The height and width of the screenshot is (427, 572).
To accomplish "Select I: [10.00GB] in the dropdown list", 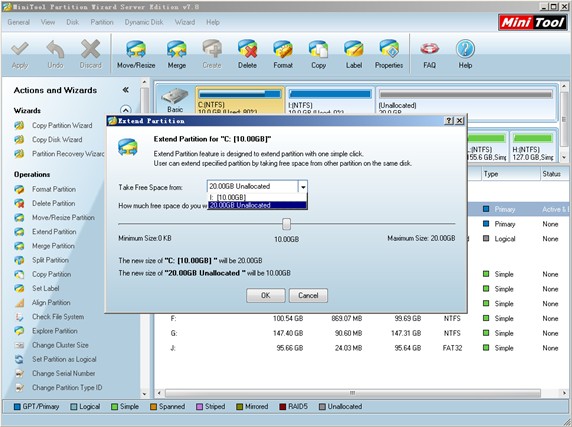I will [x=257, y=197].
